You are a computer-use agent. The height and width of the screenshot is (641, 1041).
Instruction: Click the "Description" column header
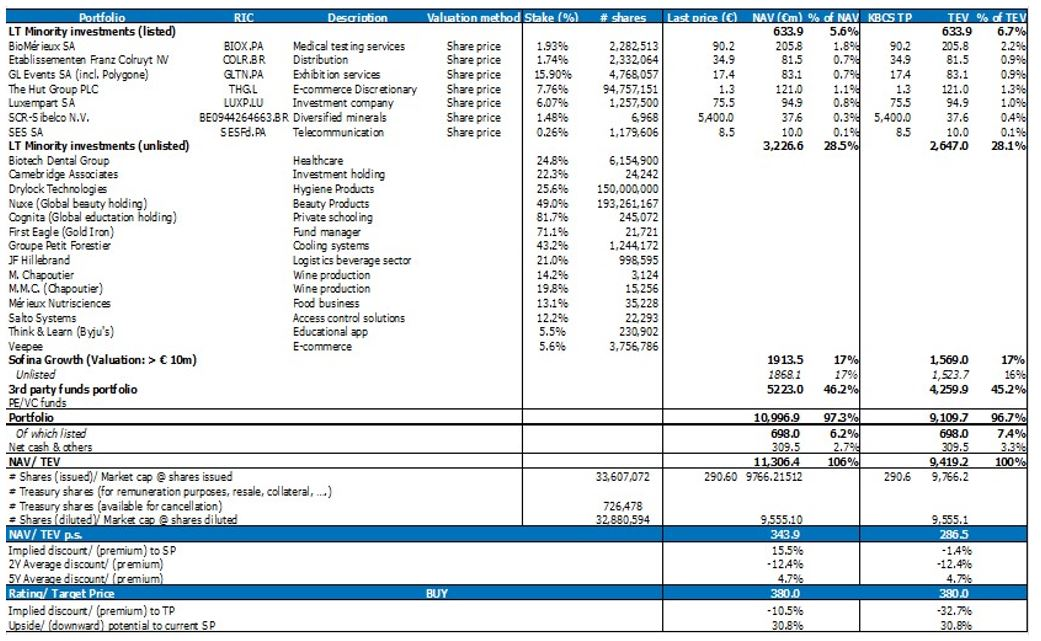pos(357,17)
